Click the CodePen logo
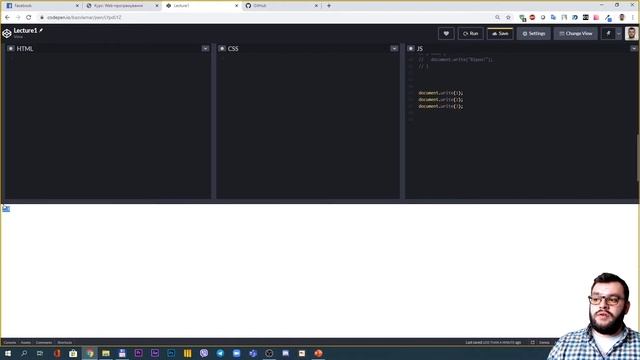The height and width of the screenshot is (360, 640). [x=7, y=33]
